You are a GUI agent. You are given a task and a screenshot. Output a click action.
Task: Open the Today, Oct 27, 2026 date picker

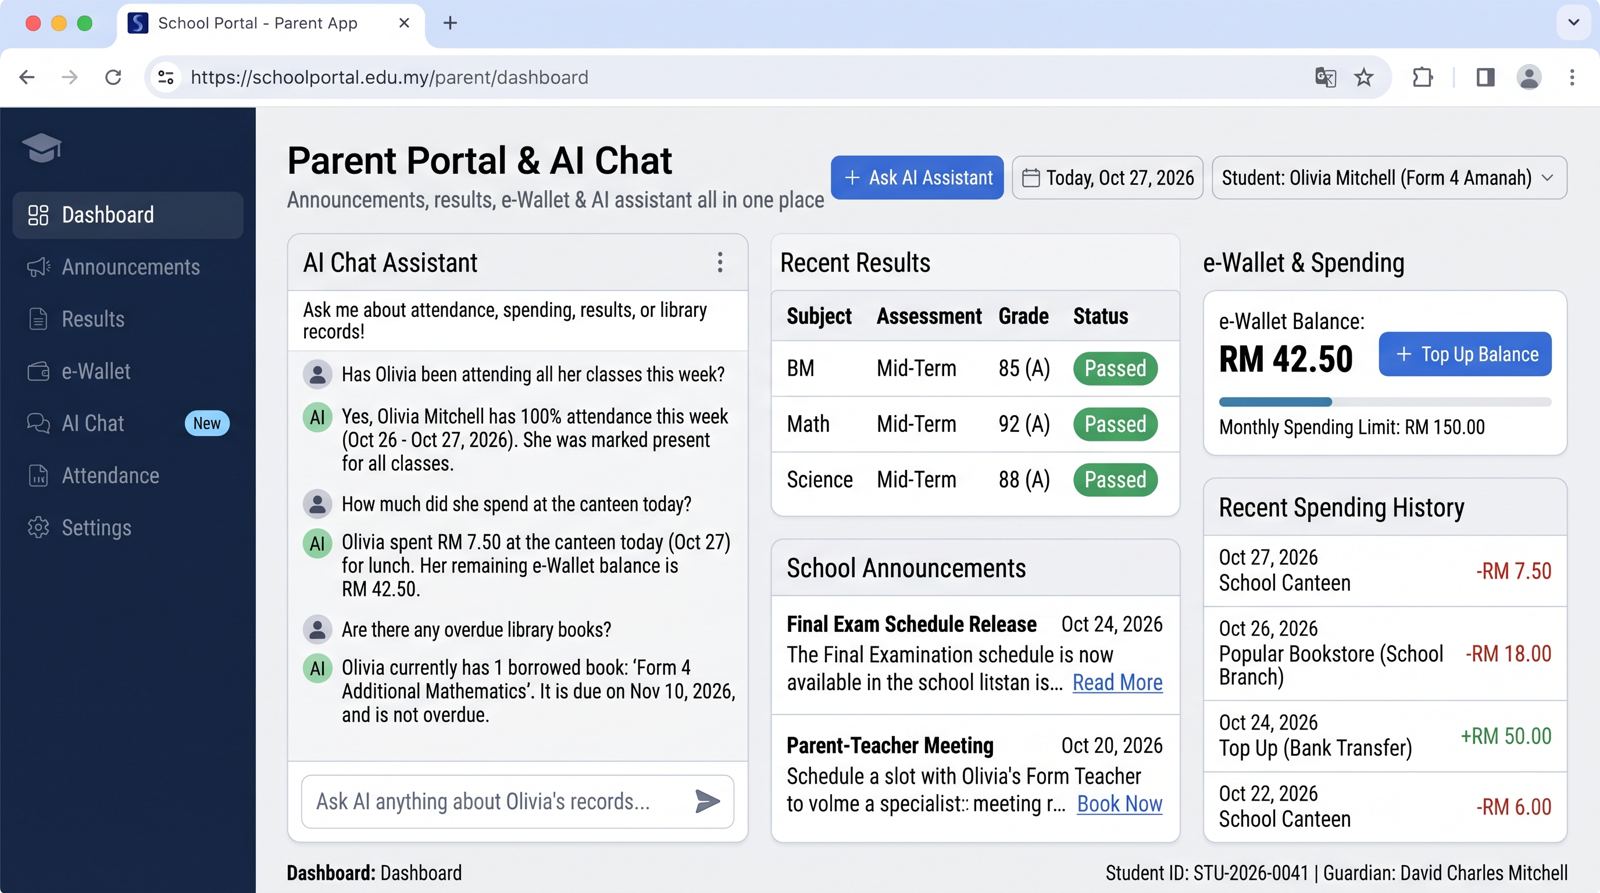[1107, 178]
